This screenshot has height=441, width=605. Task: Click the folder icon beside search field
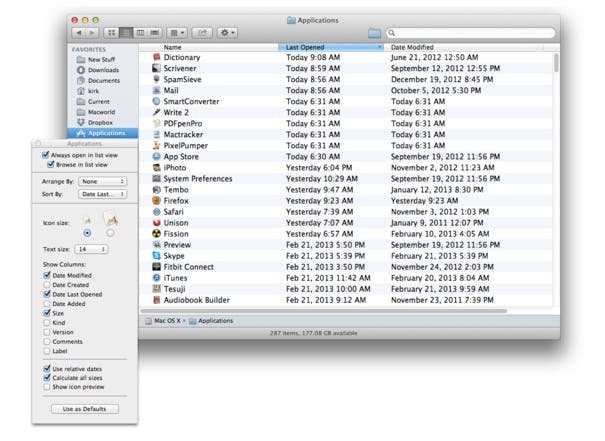pyautogui.click(x=374, y=33)
